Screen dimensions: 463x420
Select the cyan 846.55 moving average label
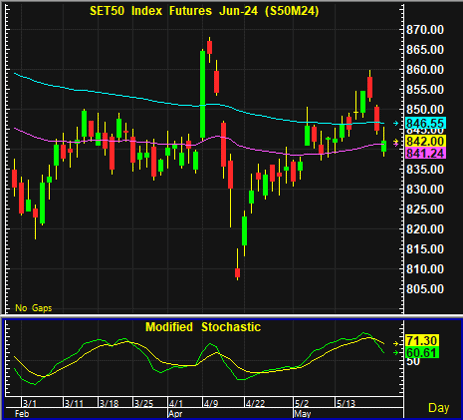(x=425, y=123)
